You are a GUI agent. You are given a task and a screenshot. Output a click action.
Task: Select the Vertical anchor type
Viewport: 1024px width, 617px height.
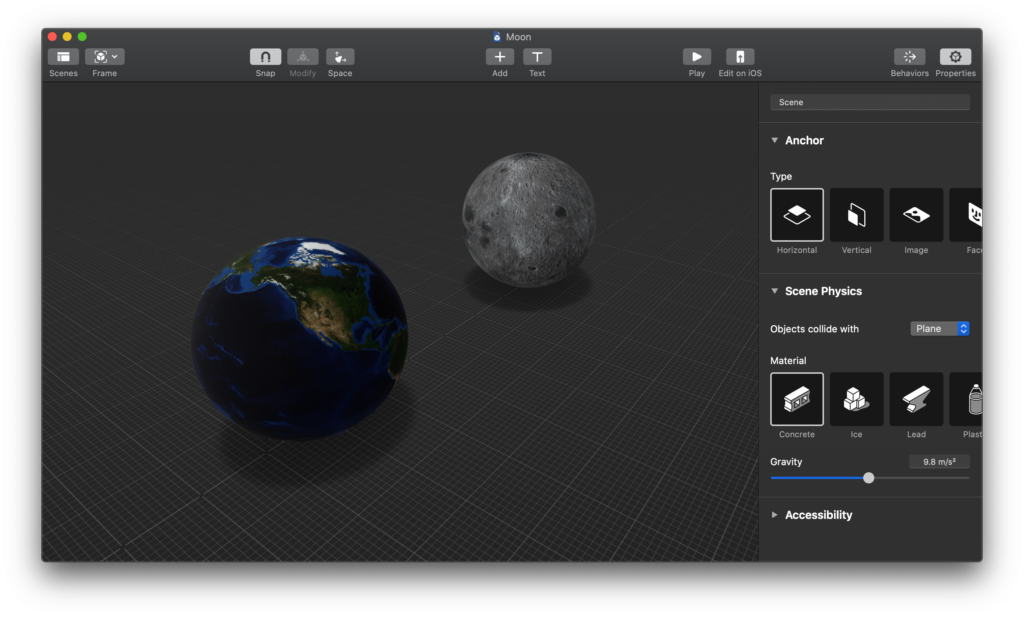point(856,215)
